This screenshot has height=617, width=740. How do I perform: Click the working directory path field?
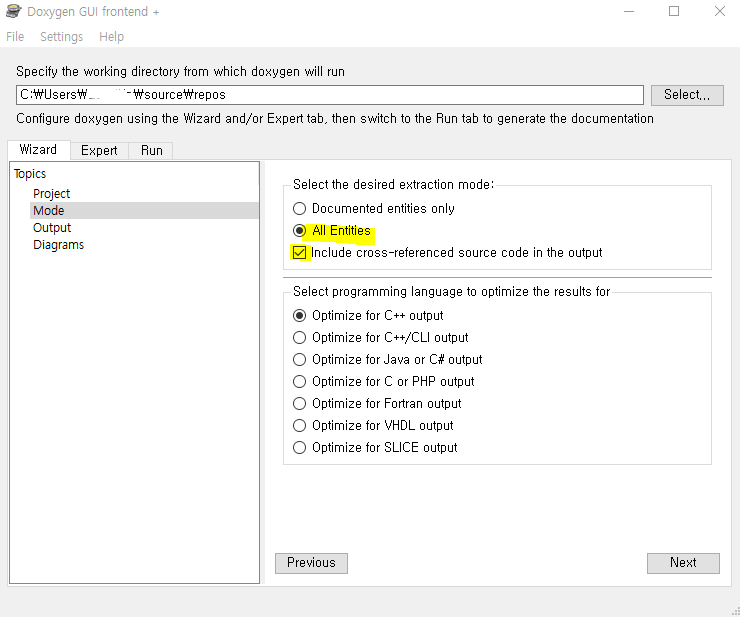coord(330,95)
